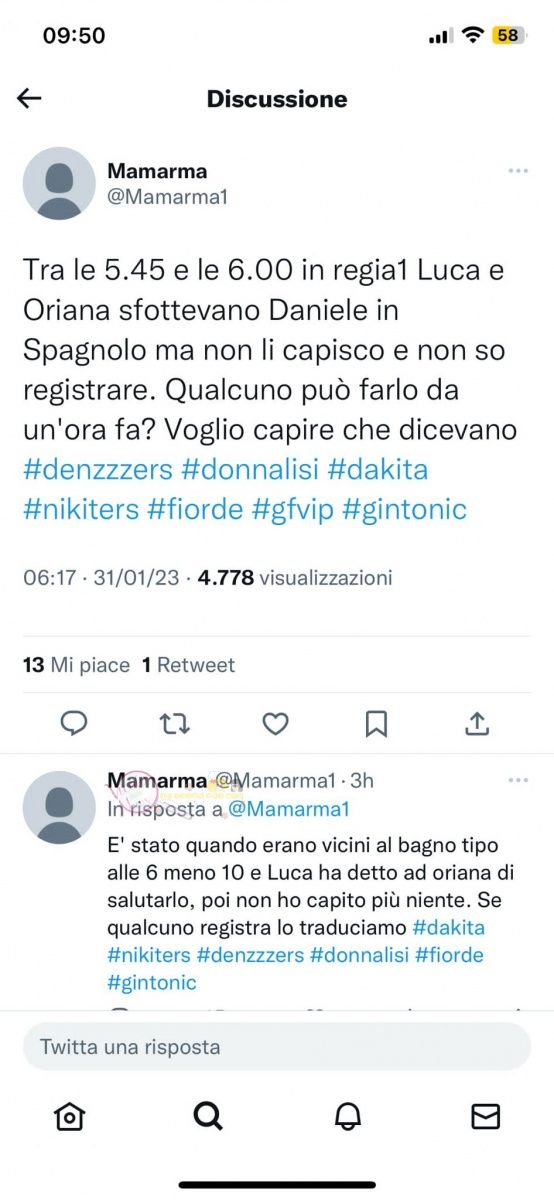
Task: Open the Messages envelope tab
Action: coord(485,1116)
